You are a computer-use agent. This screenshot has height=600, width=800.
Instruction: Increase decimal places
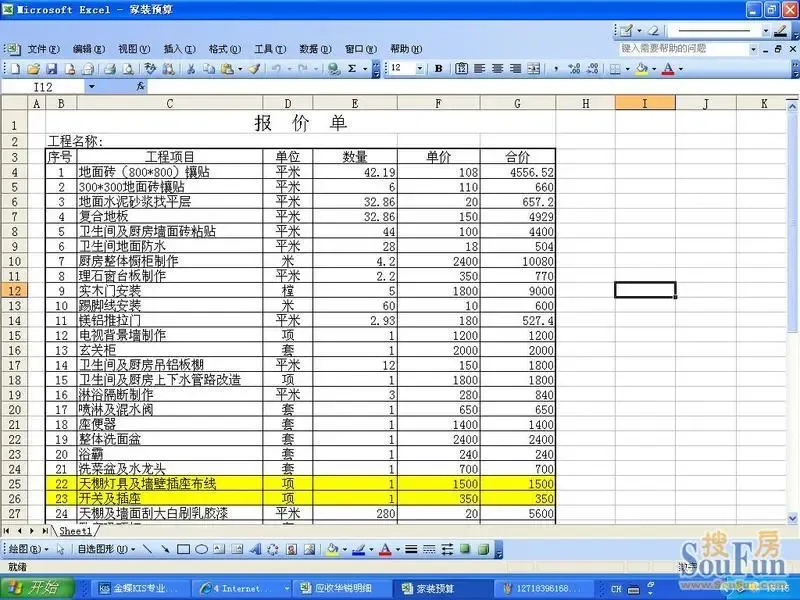click(x=574, y=68)
